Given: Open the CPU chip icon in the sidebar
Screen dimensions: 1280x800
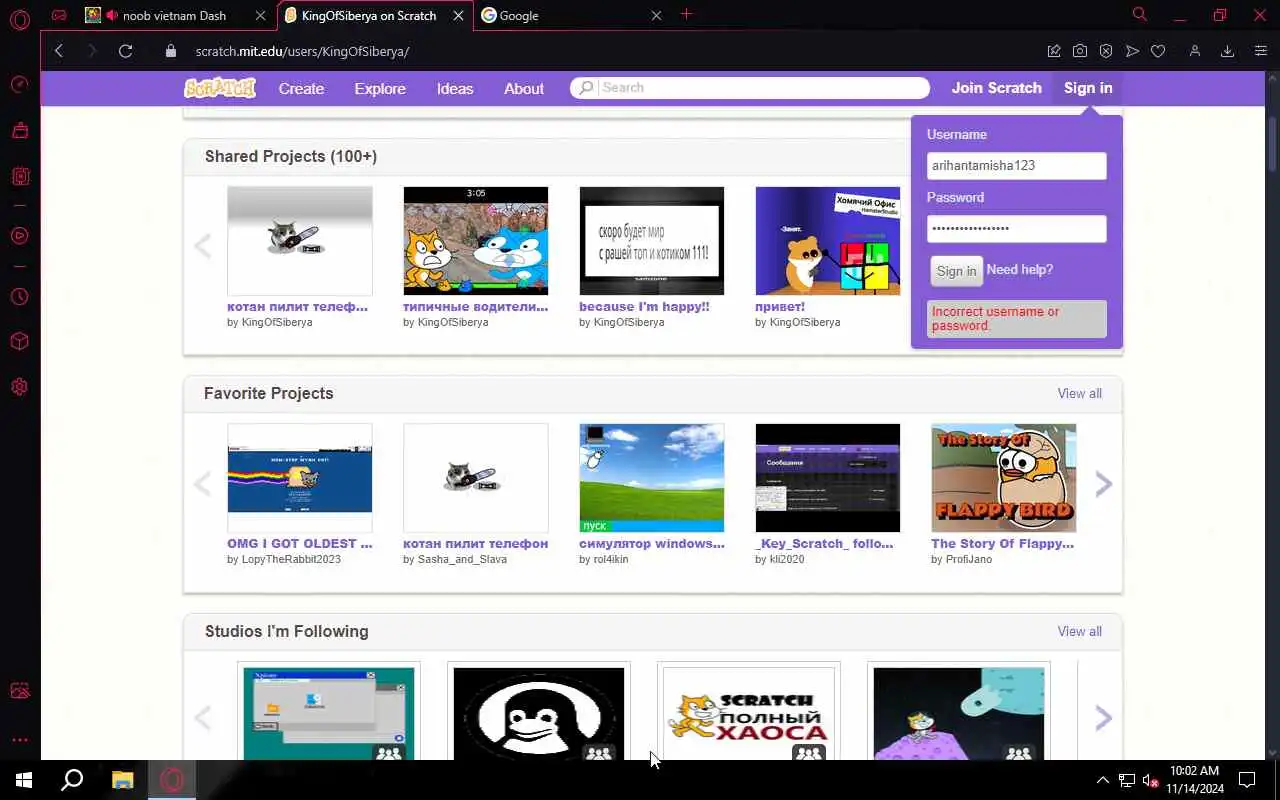Looking at the screenshot, I should click(19, 176).
